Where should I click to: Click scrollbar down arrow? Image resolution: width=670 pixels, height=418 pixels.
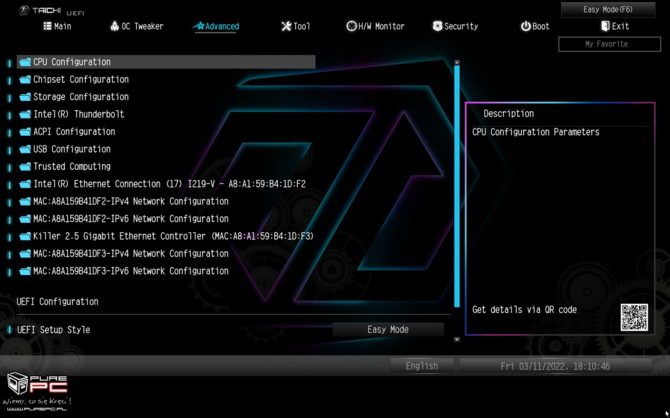click(x=457, y=339)
